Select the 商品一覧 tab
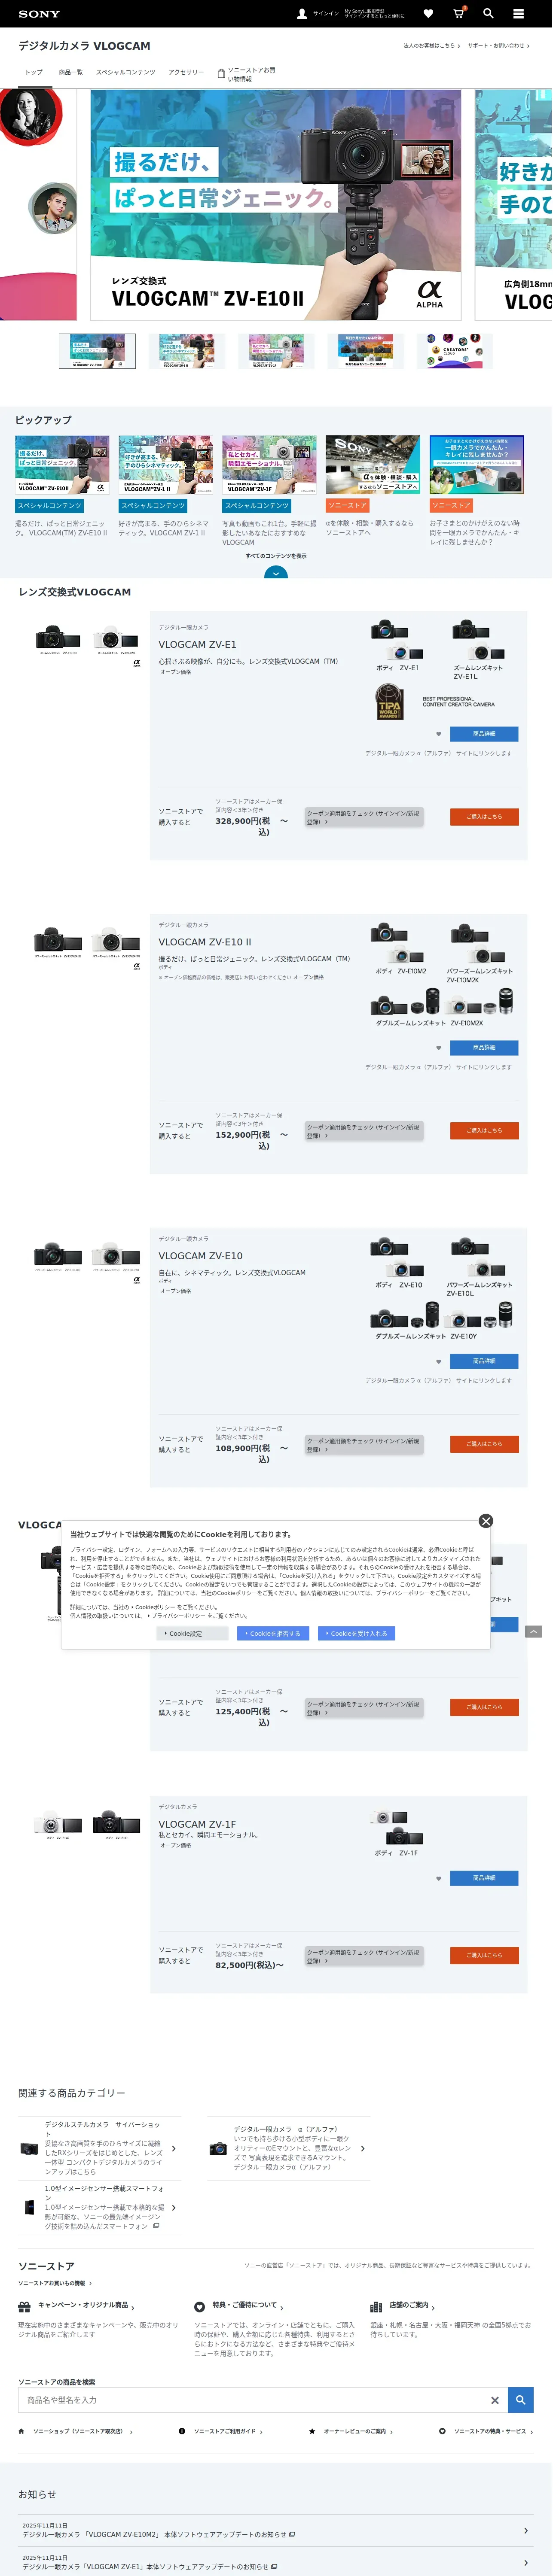Image resolution: width=553 pixels, height=2576 pixels. click(x=70, y=72)
